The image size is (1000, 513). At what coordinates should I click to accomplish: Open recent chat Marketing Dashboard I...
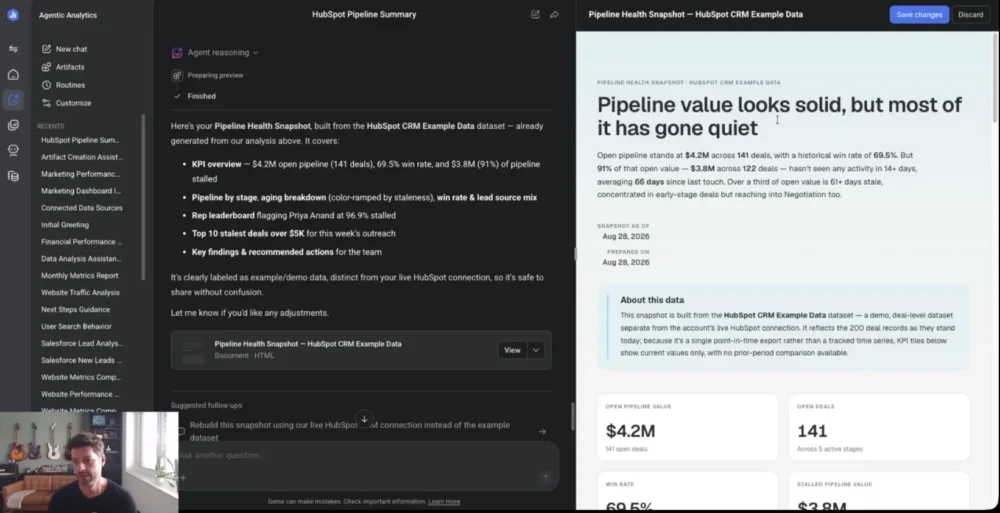pos(81,191)
